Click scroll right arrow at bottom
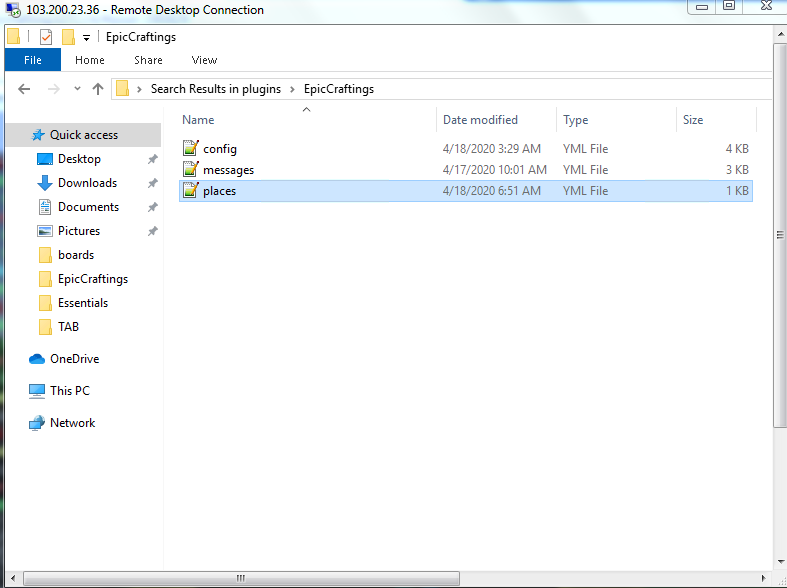The image size is (787, 588). tap(764, 578)
